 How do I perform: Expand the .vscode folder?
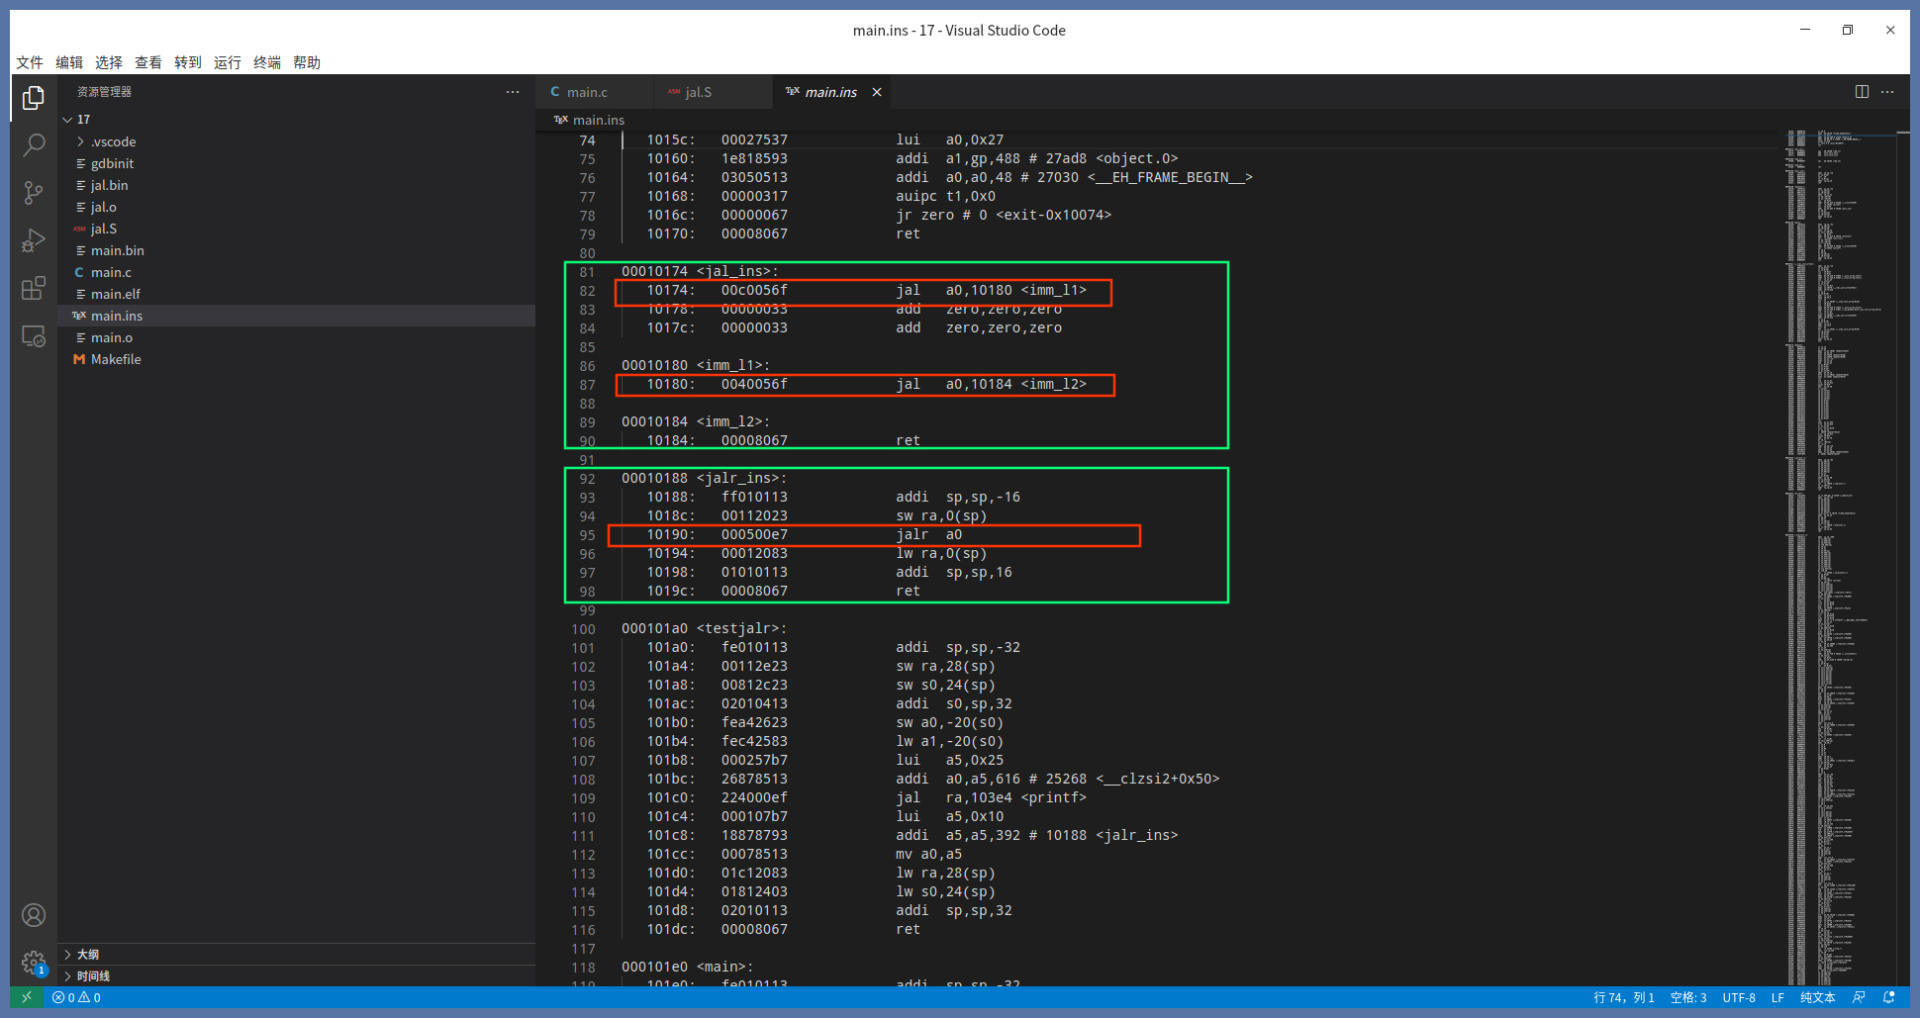point(112,142)
